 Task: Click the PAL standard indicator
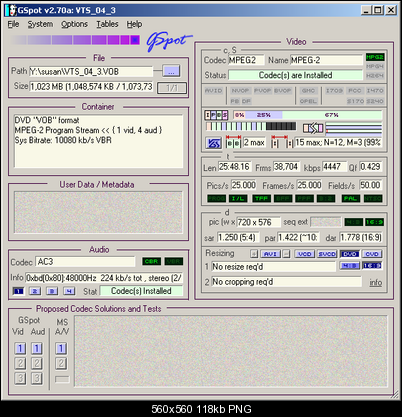coord(351,199)
